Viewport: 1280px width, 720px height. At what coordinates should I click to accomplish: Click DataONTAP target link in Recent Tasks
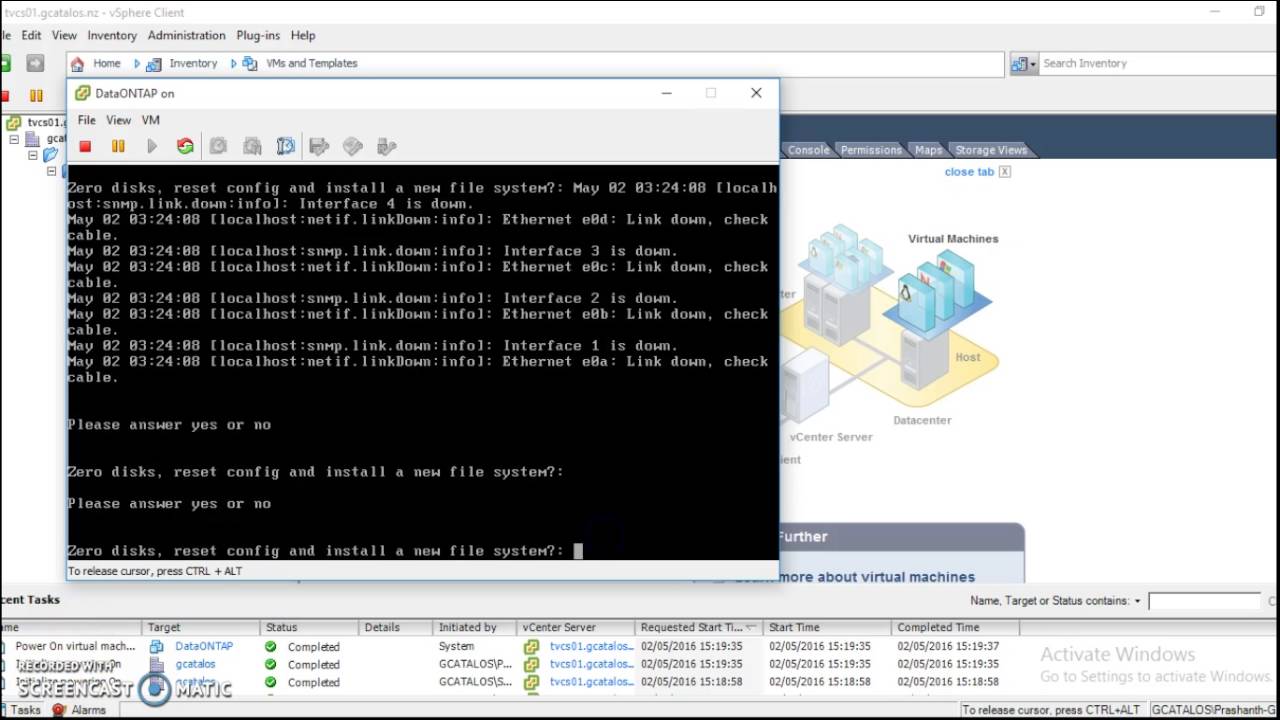pyautogui.click(x=204, y=647)
